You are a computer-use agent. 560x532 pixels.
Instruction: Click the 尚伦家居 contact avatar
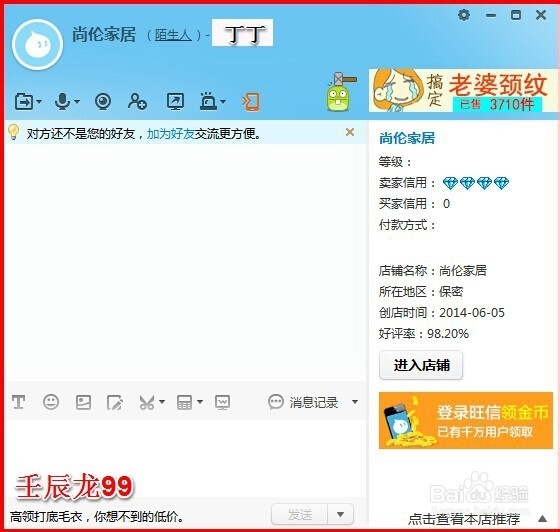tap(38, 45)
